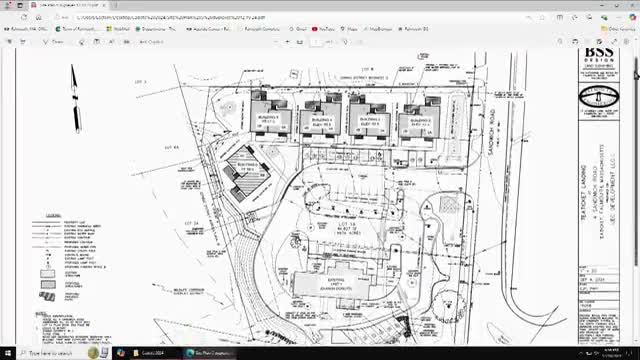Open the Windows Start menu
640x360 pixels.
pyautogui.click(x=7, y=353)
